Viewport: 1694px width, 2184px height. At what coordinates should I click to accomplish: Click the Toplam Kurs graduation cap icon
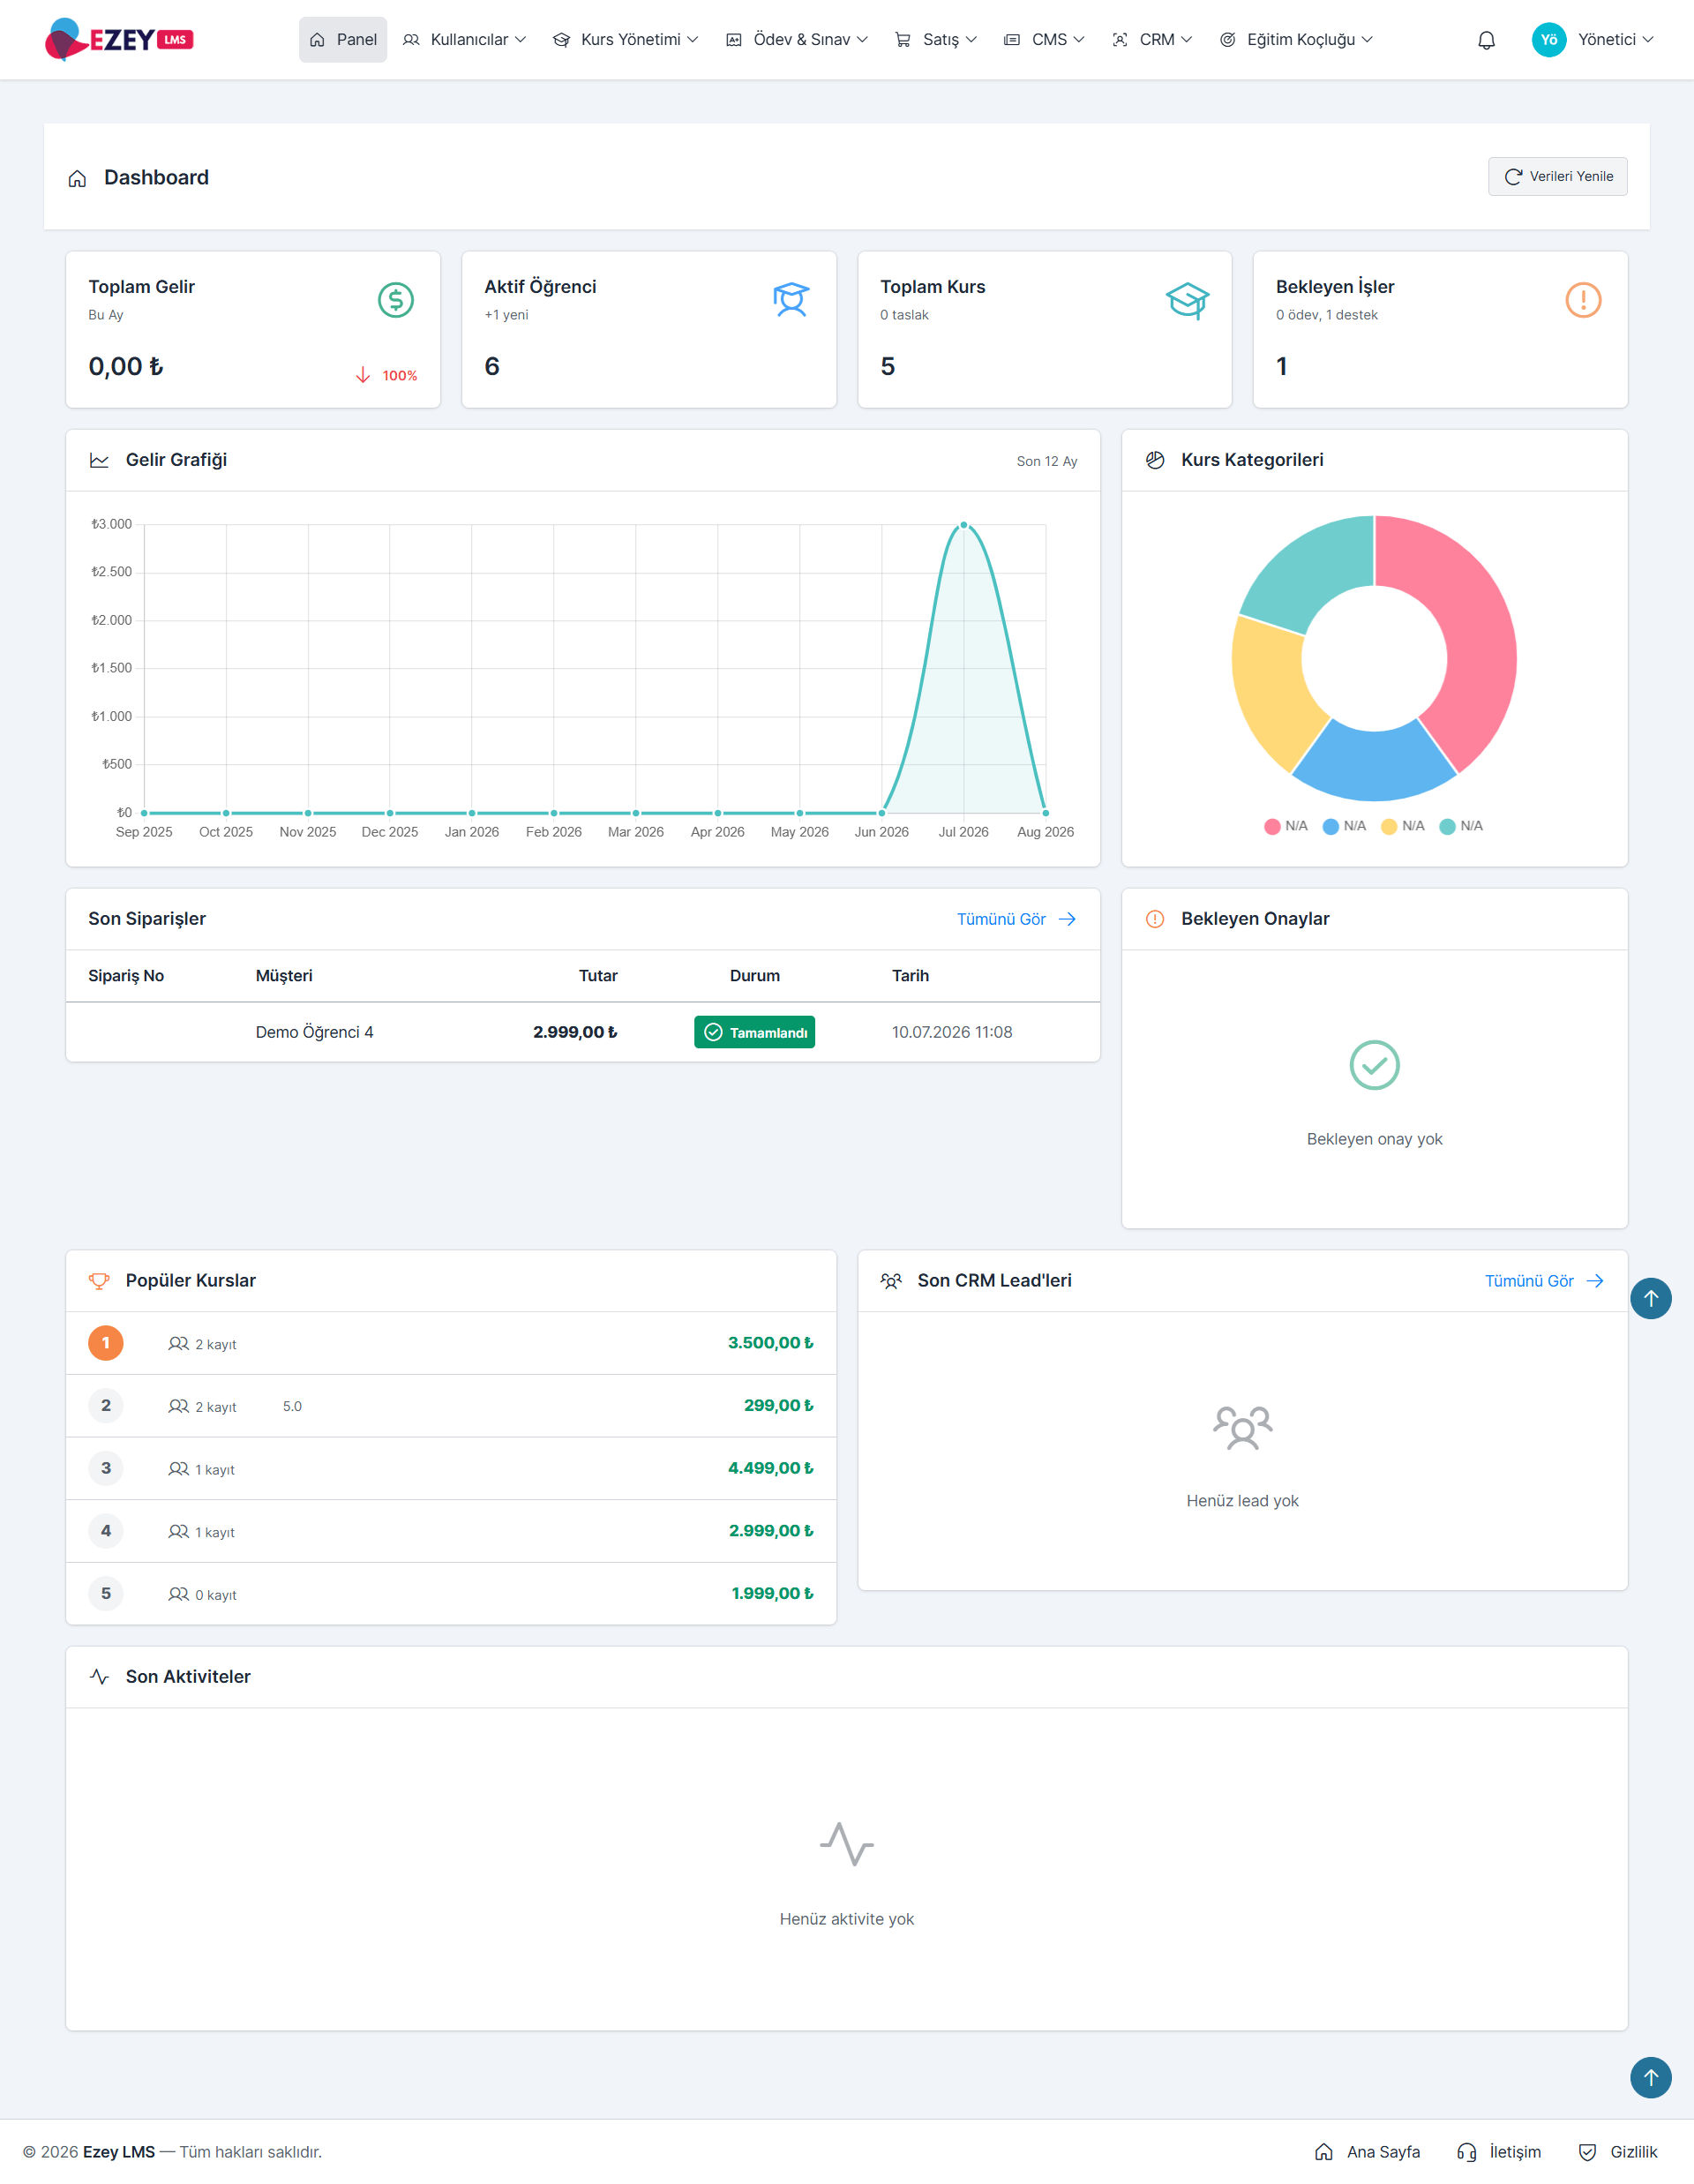[1187, 300]
